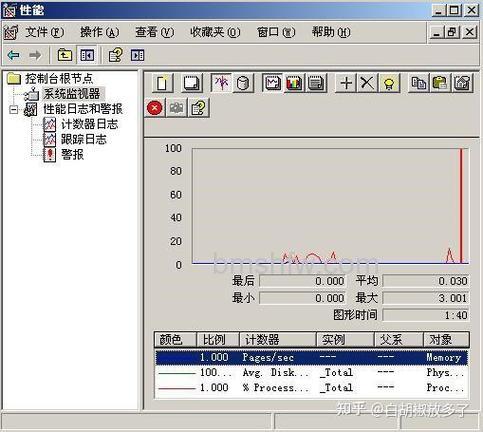Open the 查看(V) menu
Viewport: 483px width, 432px height.
(154, 32)
